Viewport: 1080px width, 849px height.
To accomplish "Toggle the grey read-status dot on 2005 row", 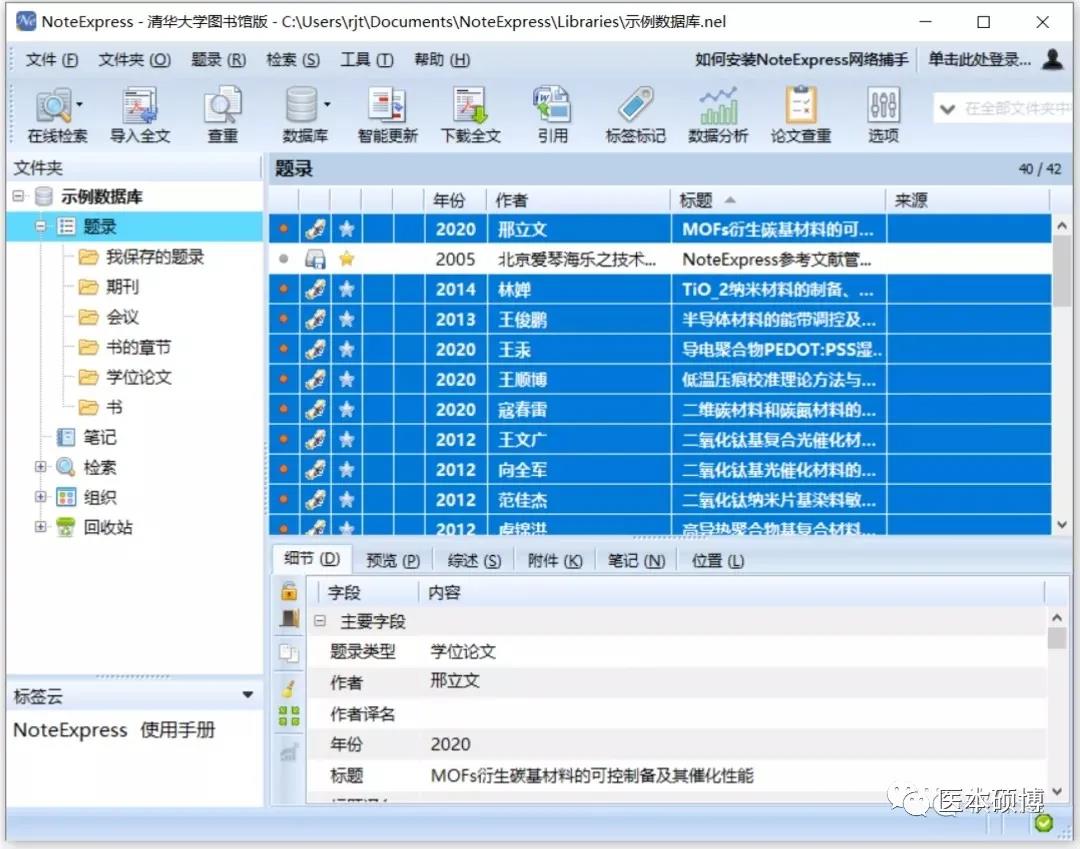I will [284, 259].
